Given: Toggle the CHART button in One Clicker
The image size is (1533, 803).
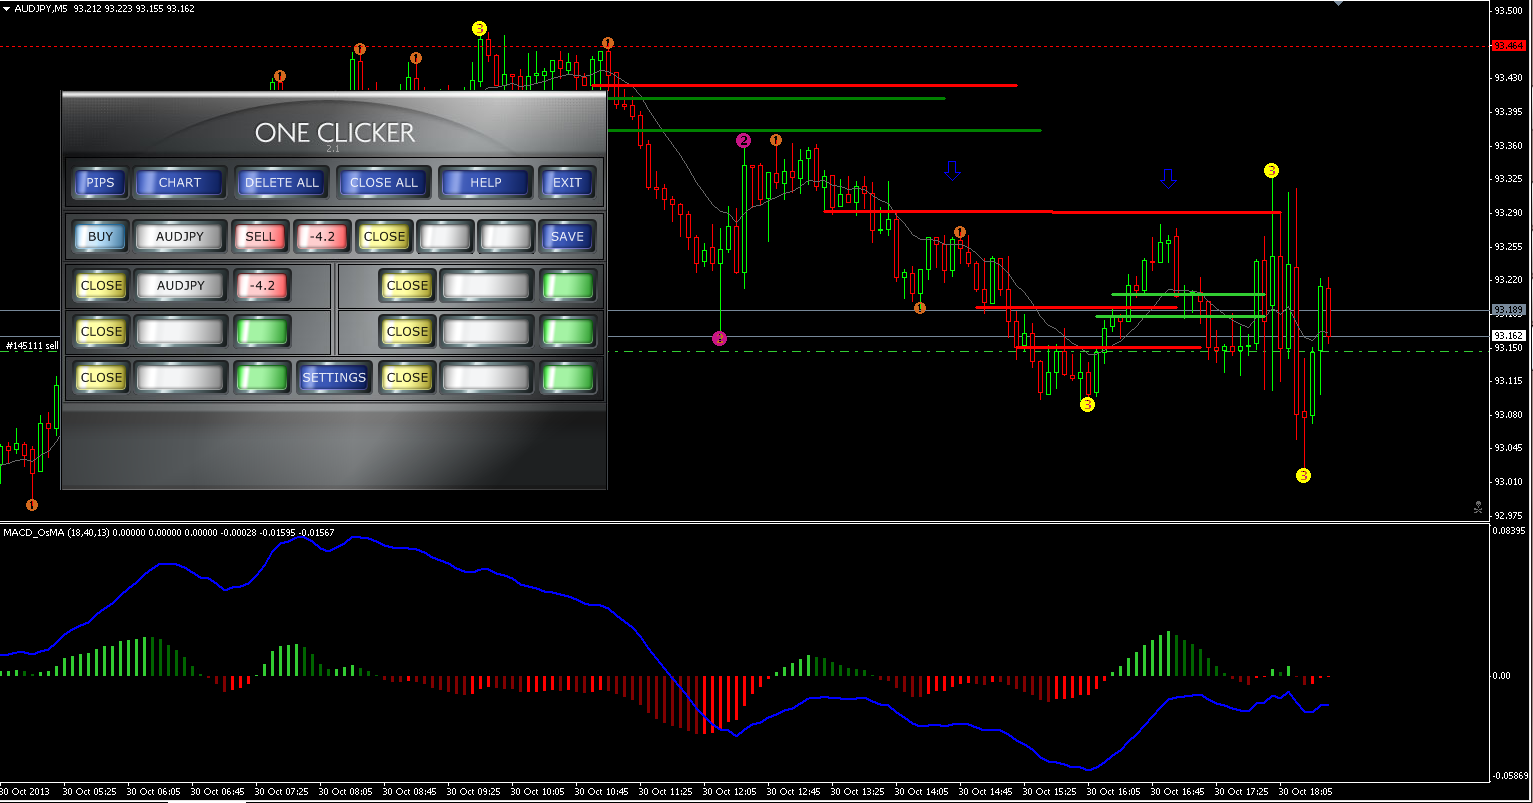Looking at the screenshot, I should point(180,183).
